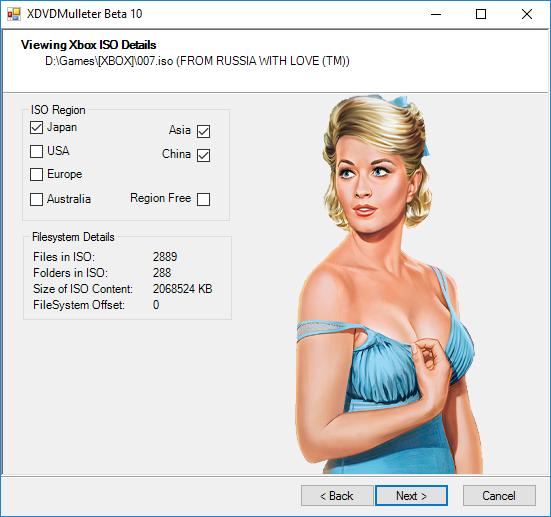Screen dimensions: 551x517
Task: Click the Folders in ISO value 288
Action: point(162,273)
